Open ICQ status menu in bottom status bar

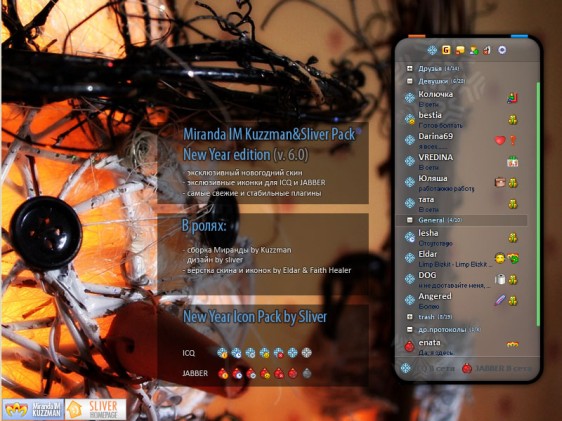[429, 368]
